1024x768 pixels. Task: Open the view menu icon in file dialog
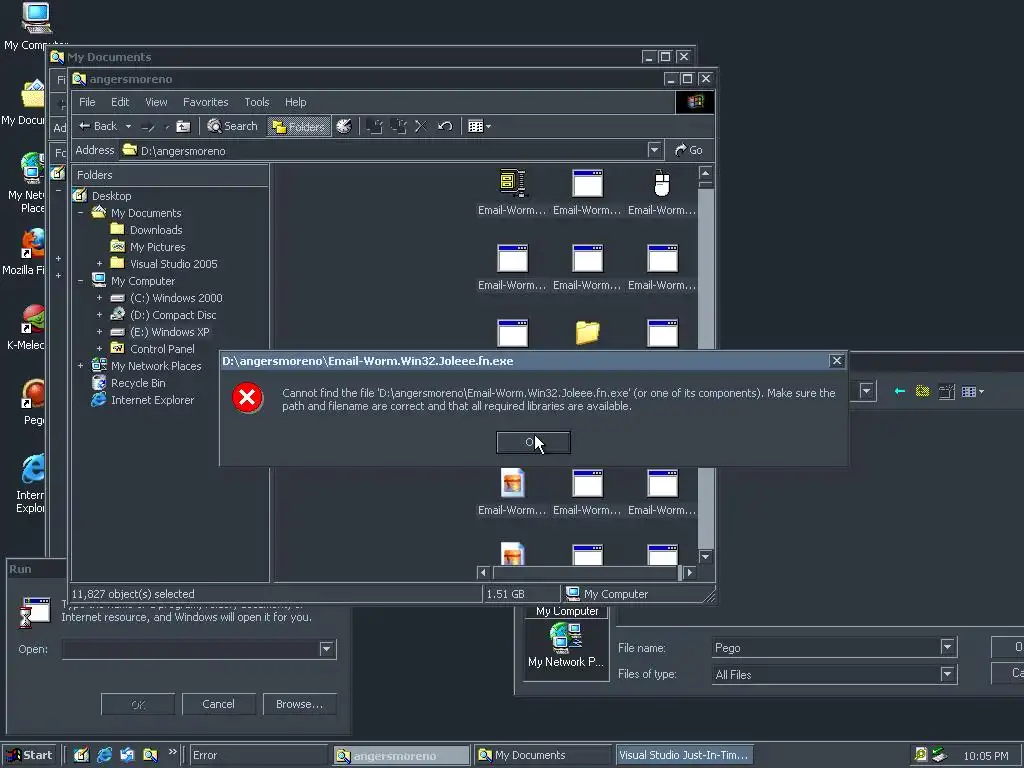[x=972, y=391]
